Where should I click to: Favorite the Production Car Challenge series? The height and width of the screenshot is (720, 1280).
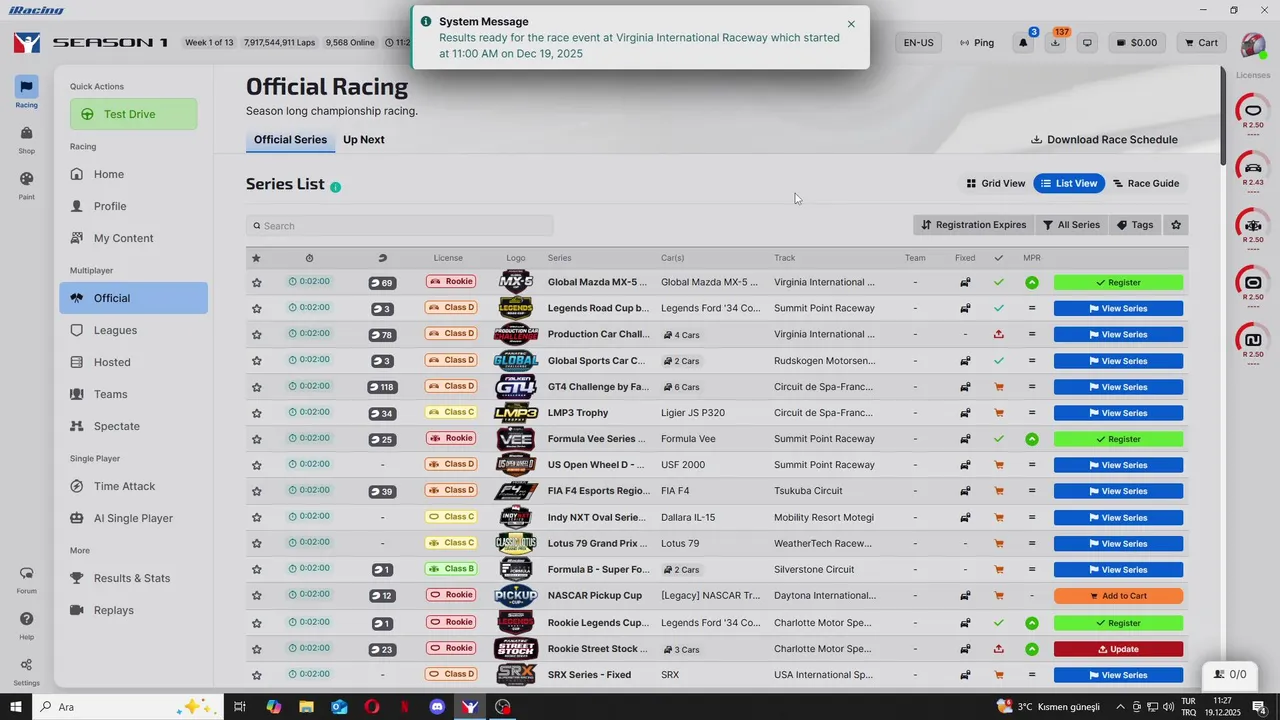tap(256, 335)
